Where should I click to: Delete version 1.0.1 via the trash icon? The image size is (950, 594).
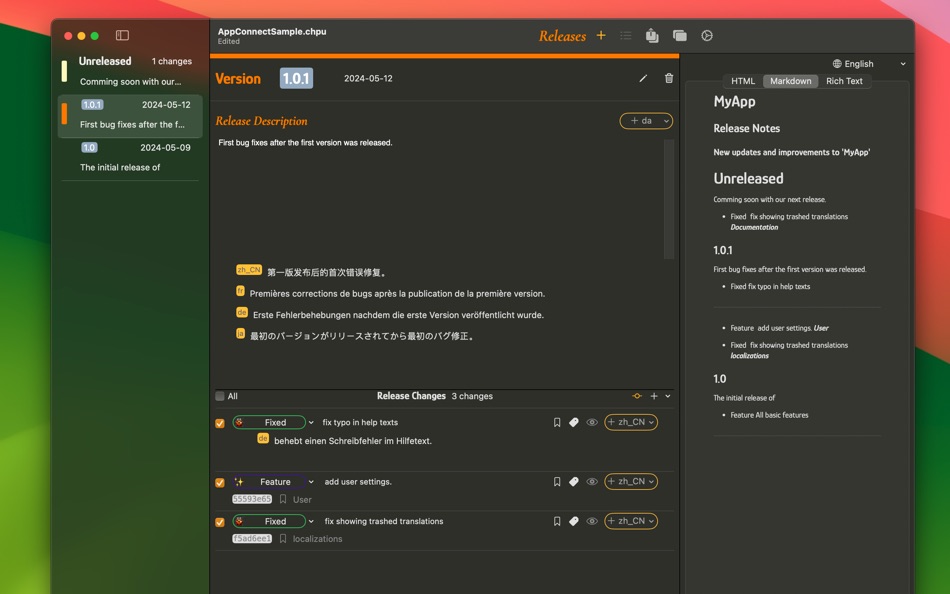pos(668,78)
